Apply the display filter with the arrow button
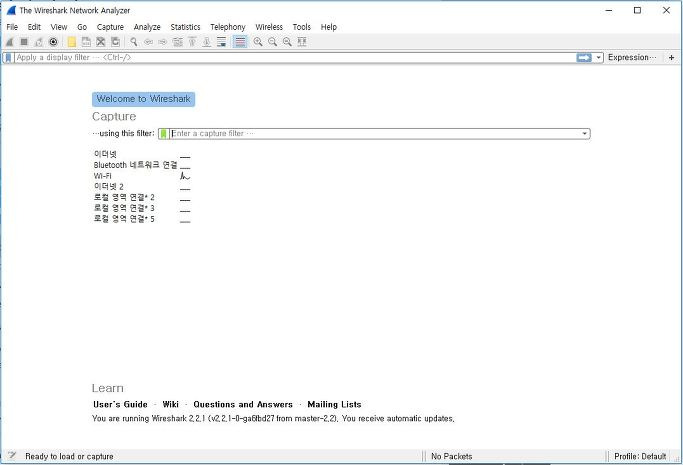This screenshot has height=465, width=683. [x=584, y=57]
